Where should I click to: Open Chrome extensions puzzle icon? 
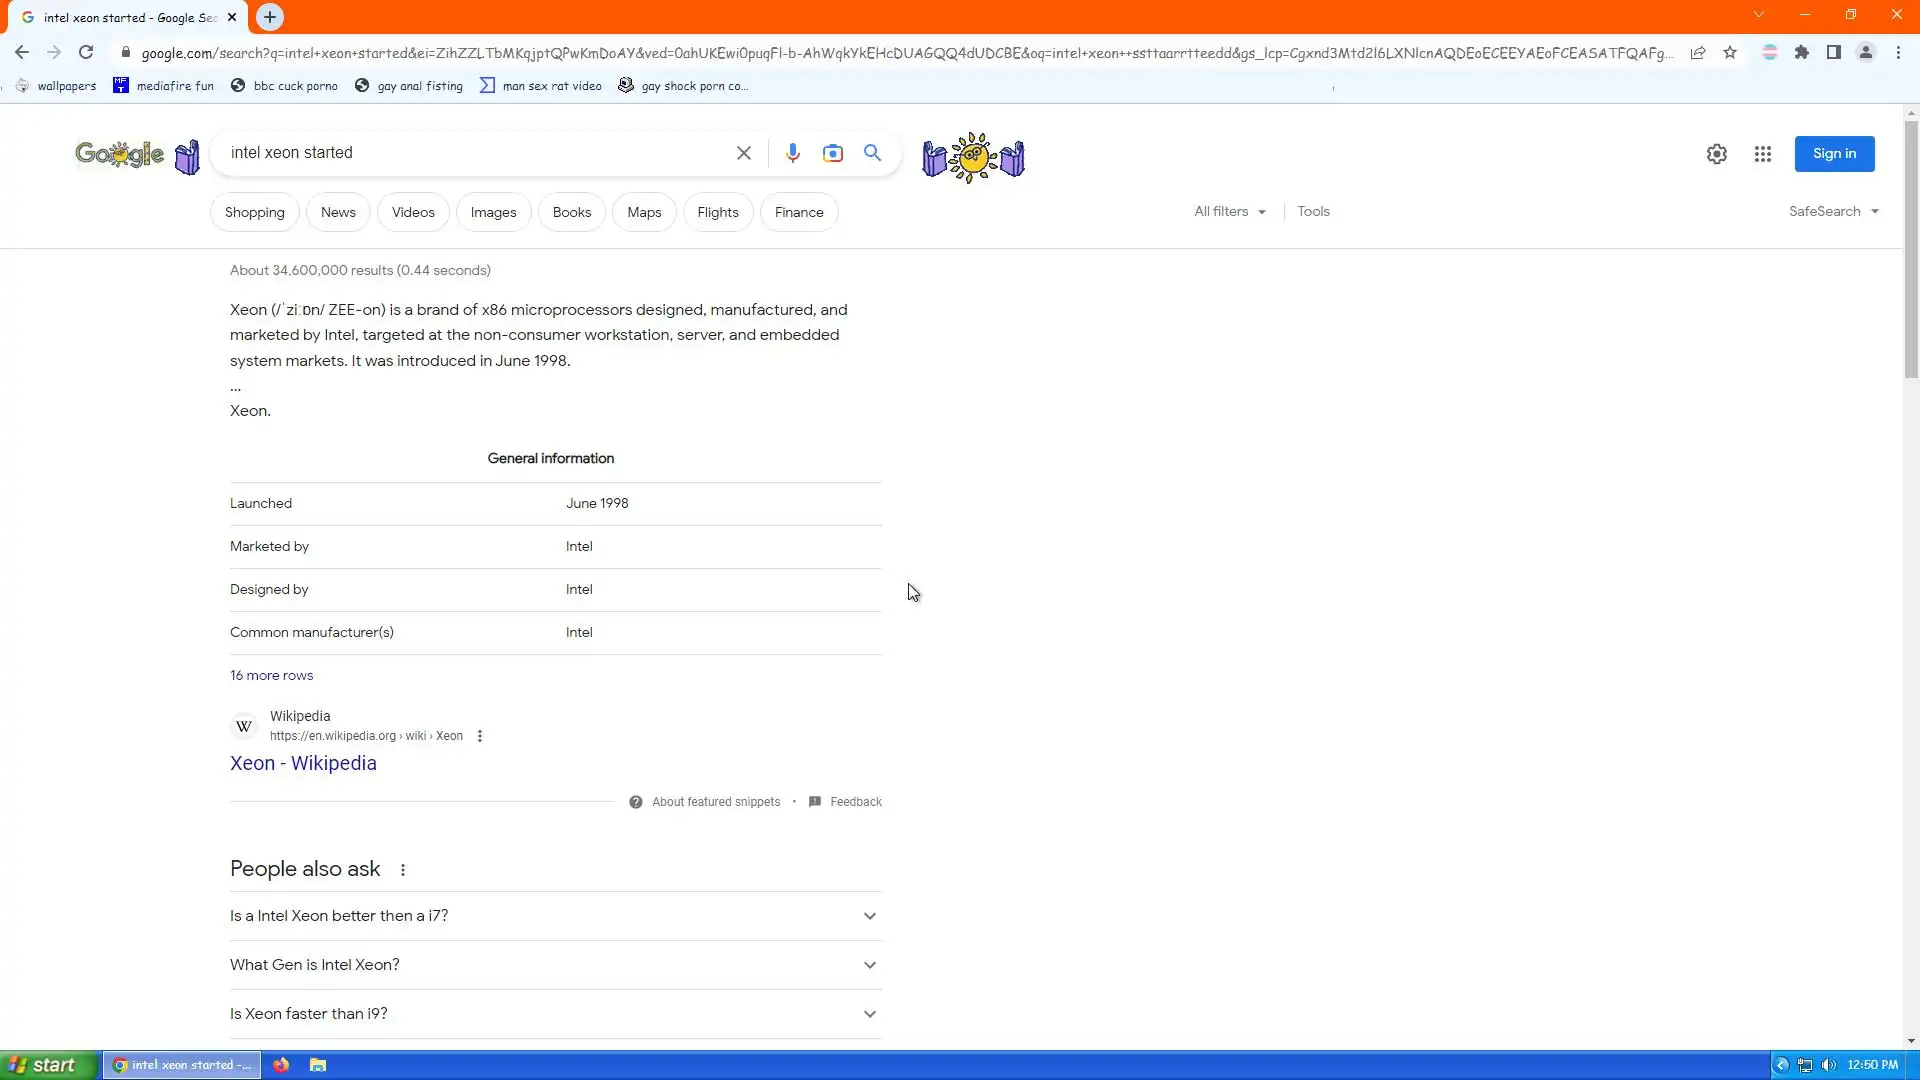pyautogui.click(x=1801, y=53)
